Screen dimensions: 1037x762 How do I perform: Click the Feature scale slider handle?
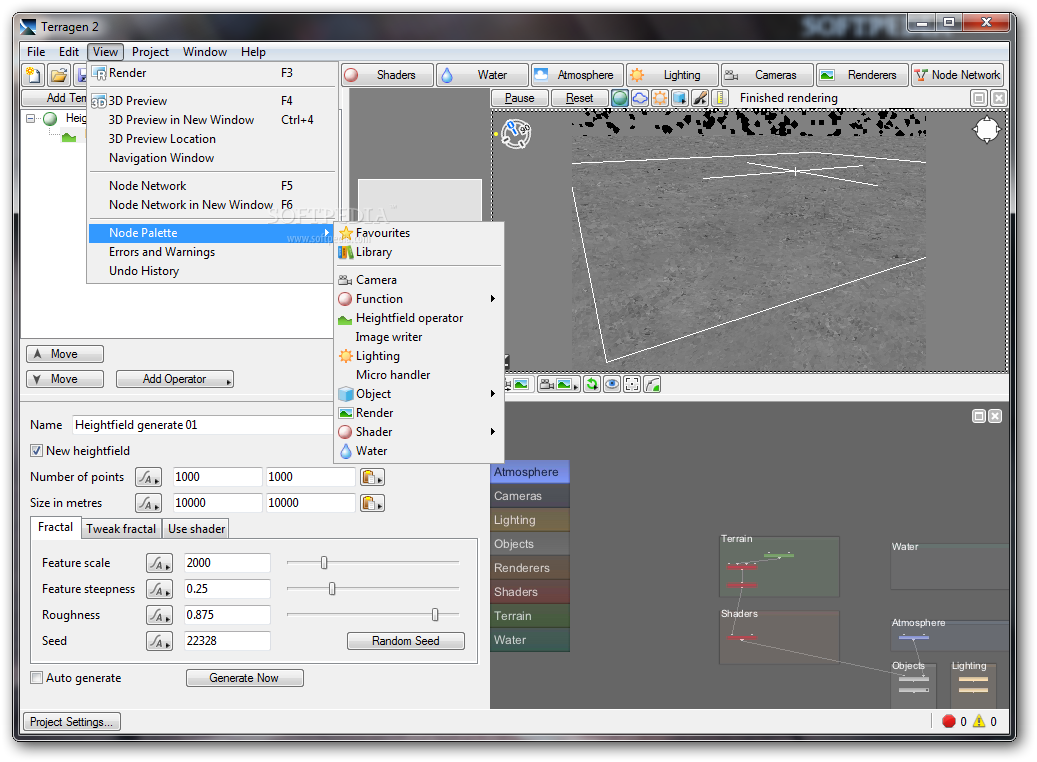click(x=324, y=563)
